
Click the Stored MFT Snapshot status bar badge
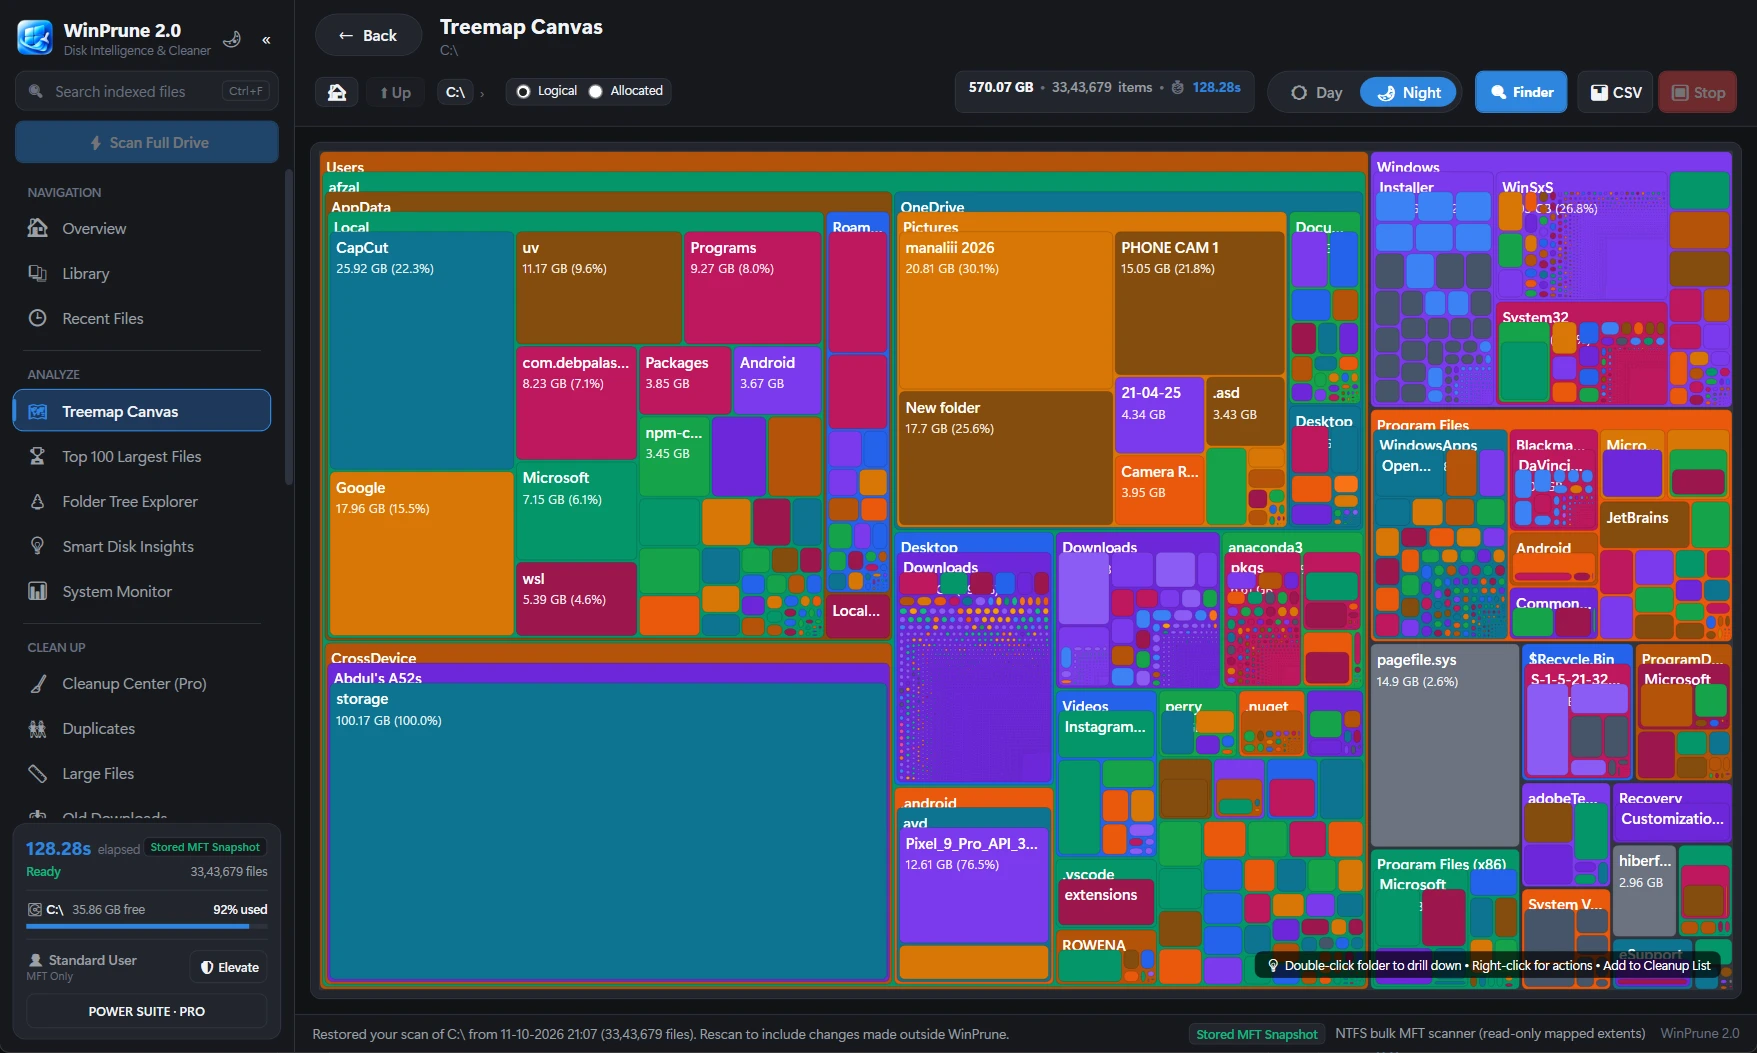[1257, 1034]
